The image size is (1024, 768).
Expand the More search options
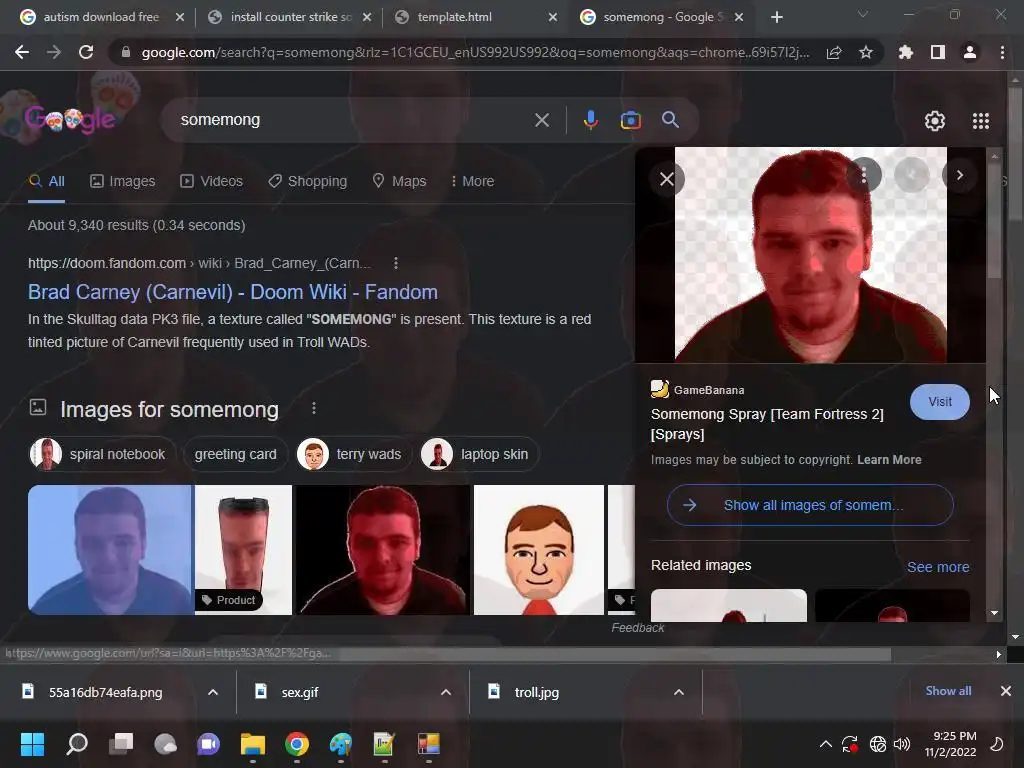[472, 182]
